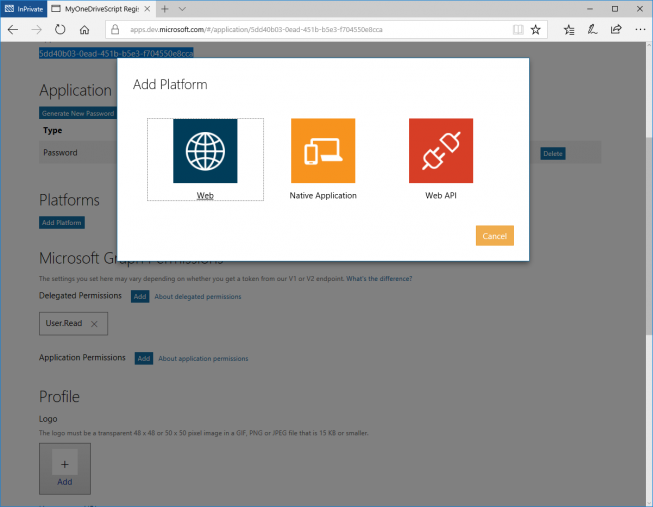Close the MyOneDriveScript tab

pos(147,9)
